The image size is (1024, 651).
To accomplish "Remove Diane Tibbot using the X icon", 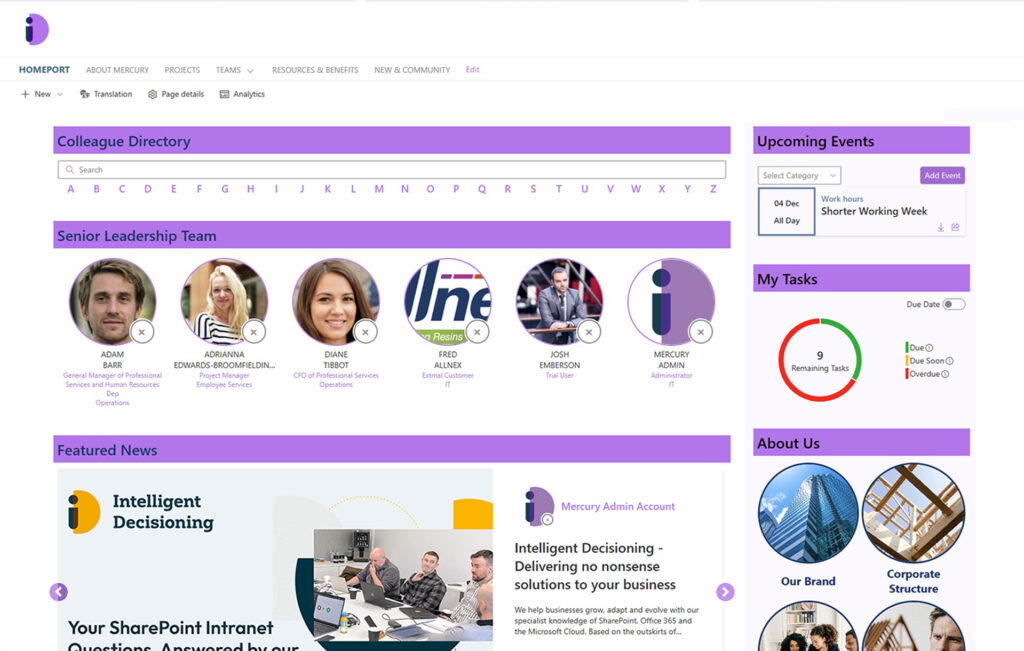I will pyautogui.click(x=365, y=332).
